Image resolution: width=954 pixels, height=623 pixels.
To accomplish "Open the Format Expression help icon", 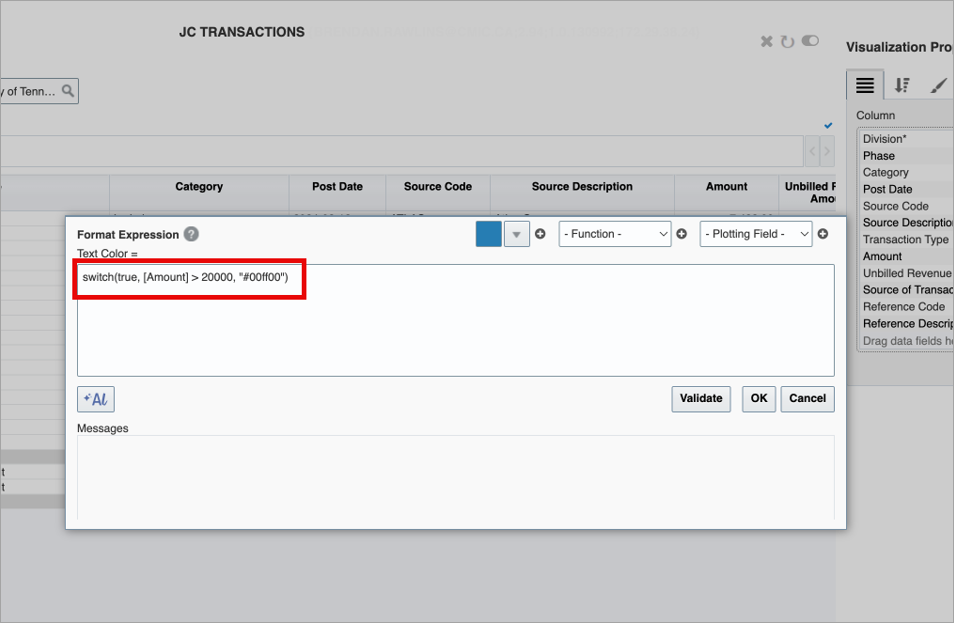I will coord(191,234).
